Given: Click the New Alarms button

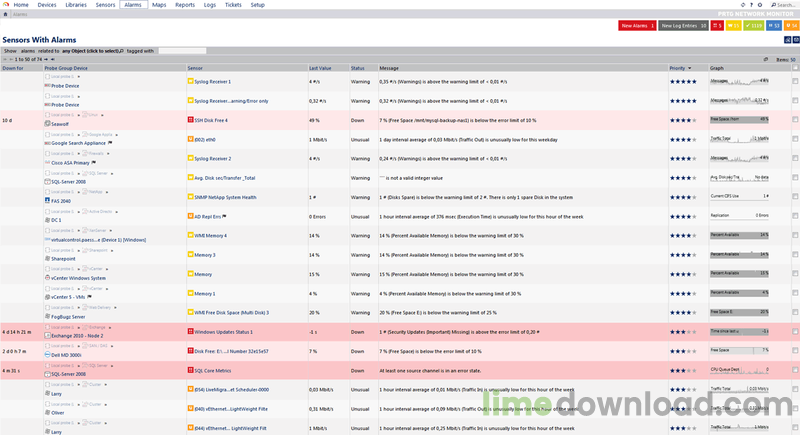Looking at the screenshot, I should click(637, 25).
